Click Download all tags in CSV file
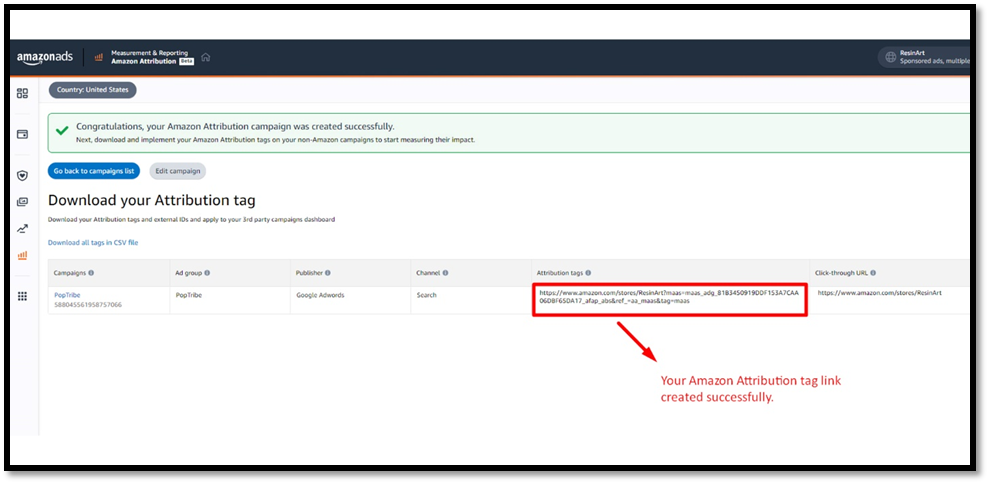This screenshot has width=989, height=484. pyautogui.click(x=93, y=242)
